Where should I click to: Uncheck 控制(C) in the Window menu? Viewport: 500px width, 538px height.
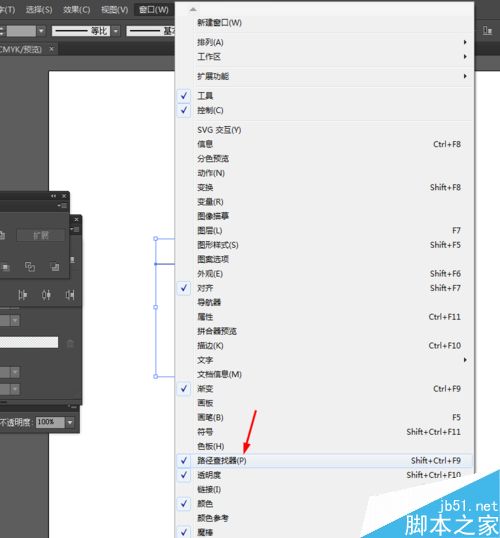click(324, 110)
